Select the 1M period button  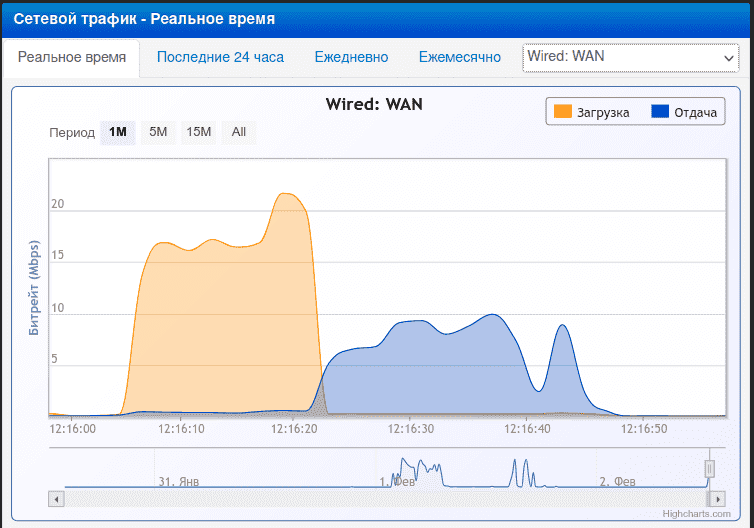(118, 132)
